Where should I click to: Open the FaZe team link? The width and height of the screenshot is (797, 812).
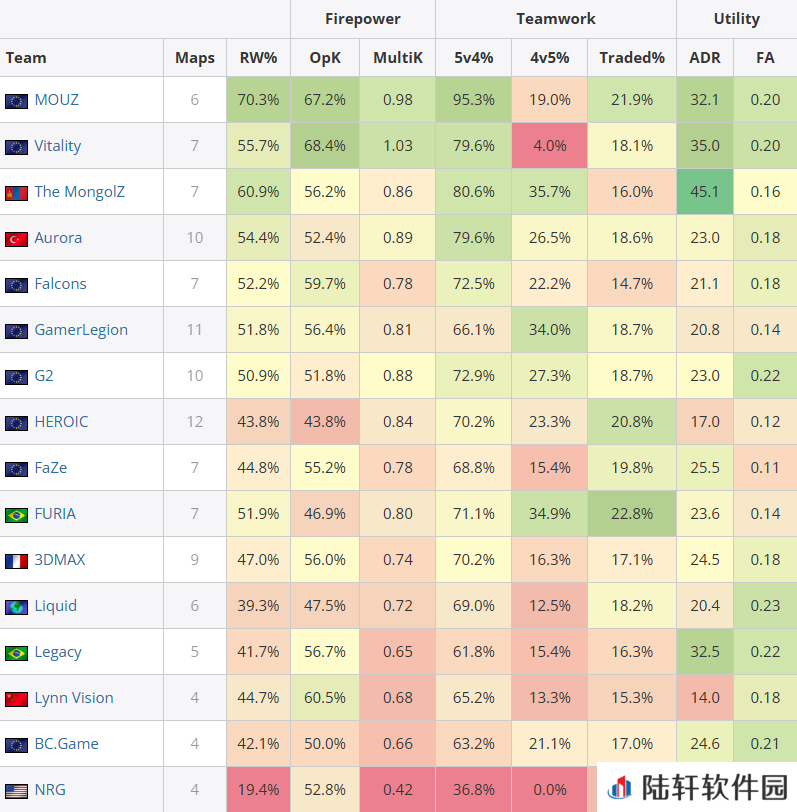point(50,468)
